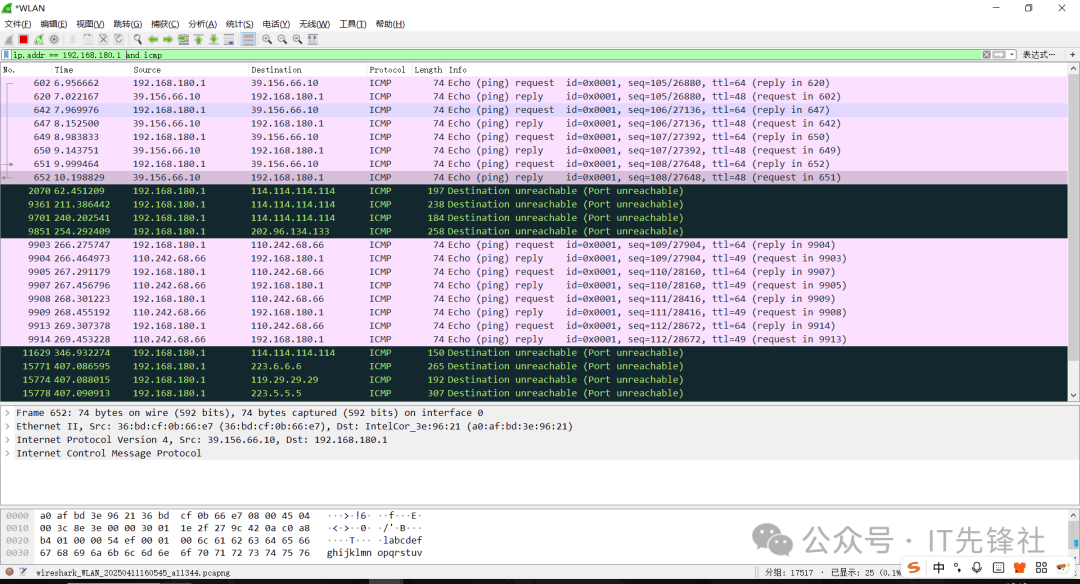Clear the display filter with X button
The image size is (1080, 584).
tap(985, 55)
